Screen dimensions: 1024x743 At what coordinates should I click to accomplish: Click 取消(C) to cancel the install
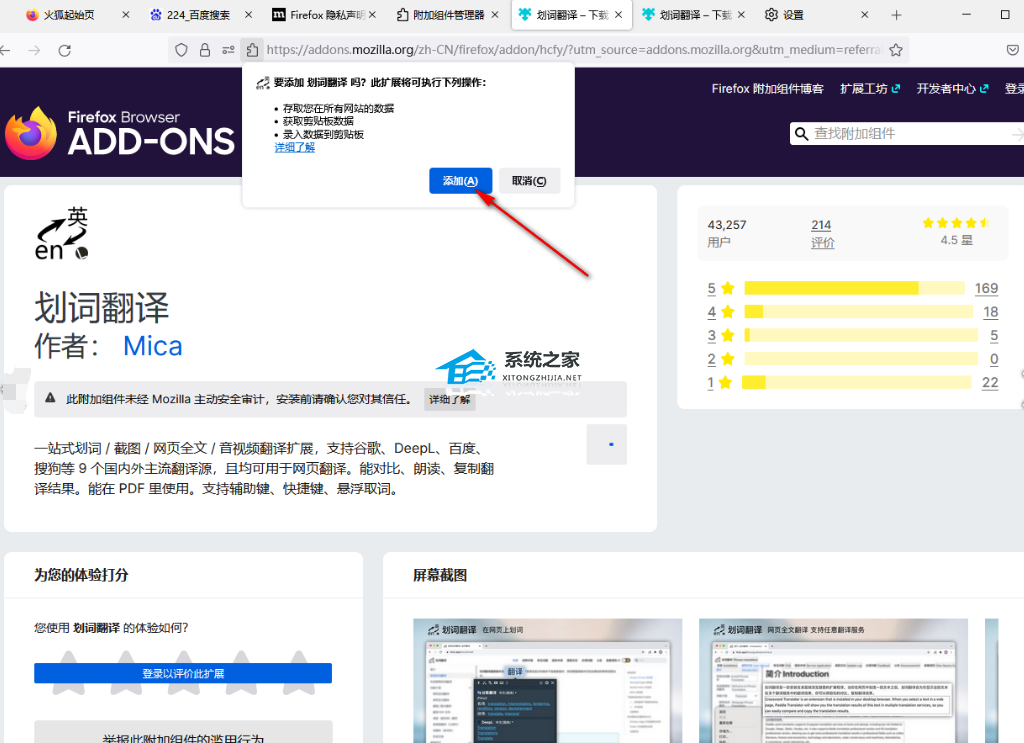click(529, 181)
